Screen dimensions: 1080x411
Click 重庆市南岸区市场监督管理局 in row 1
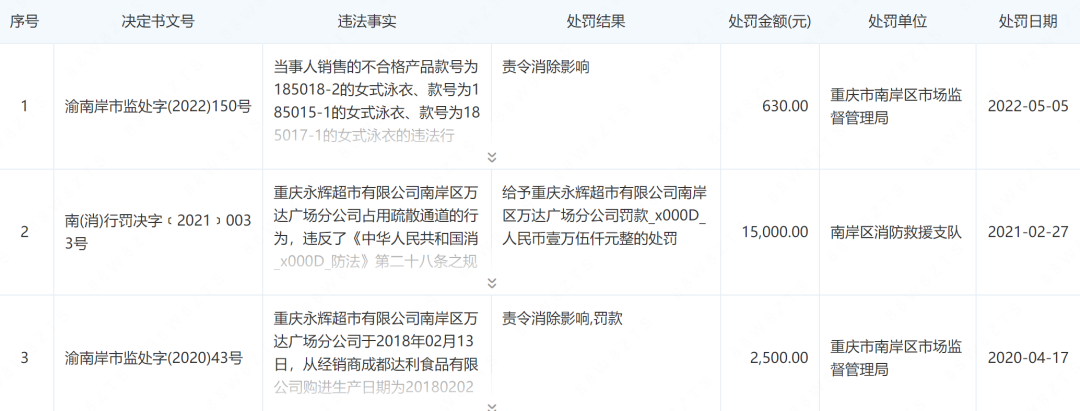[x=896, y=107]
